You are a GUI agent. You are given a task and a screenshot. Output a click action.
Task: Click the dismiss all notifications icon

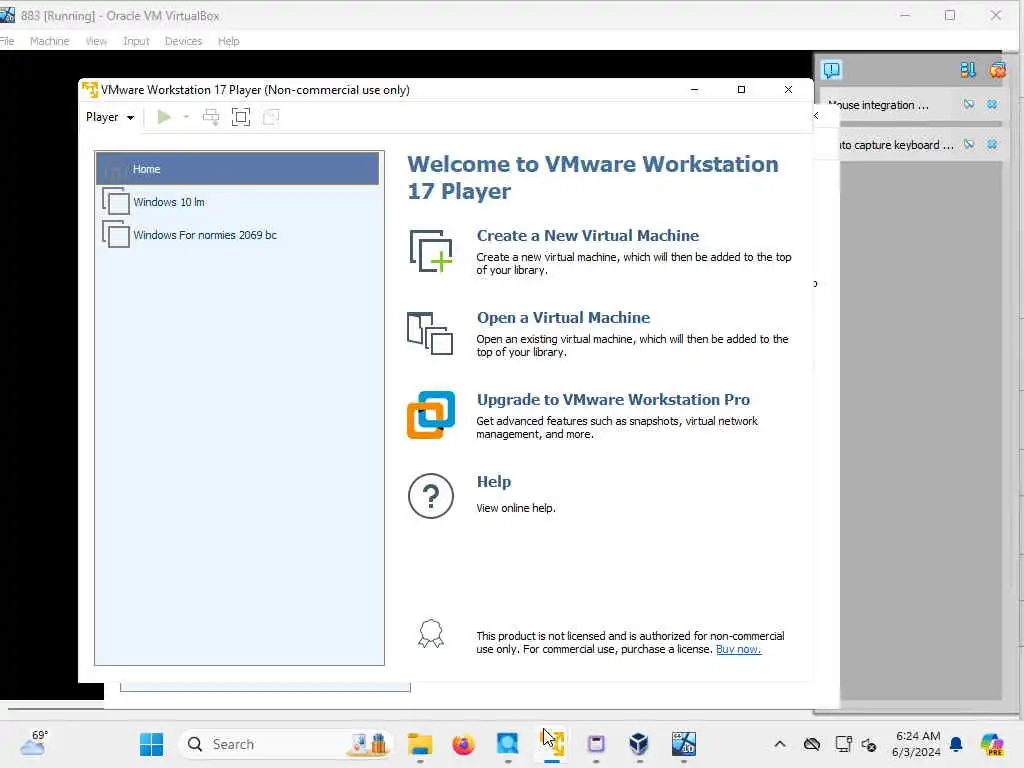pos(997,70)
